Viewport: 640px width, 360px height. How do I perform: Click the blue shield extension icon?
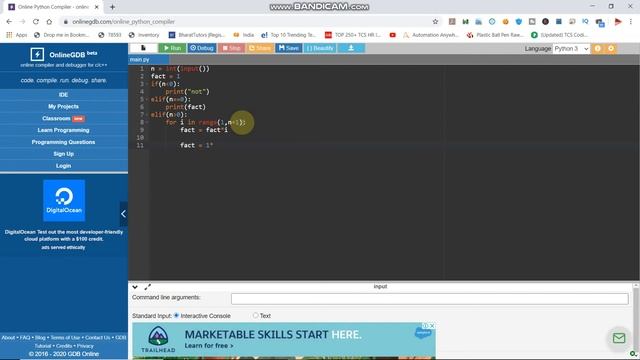(519, 22)
